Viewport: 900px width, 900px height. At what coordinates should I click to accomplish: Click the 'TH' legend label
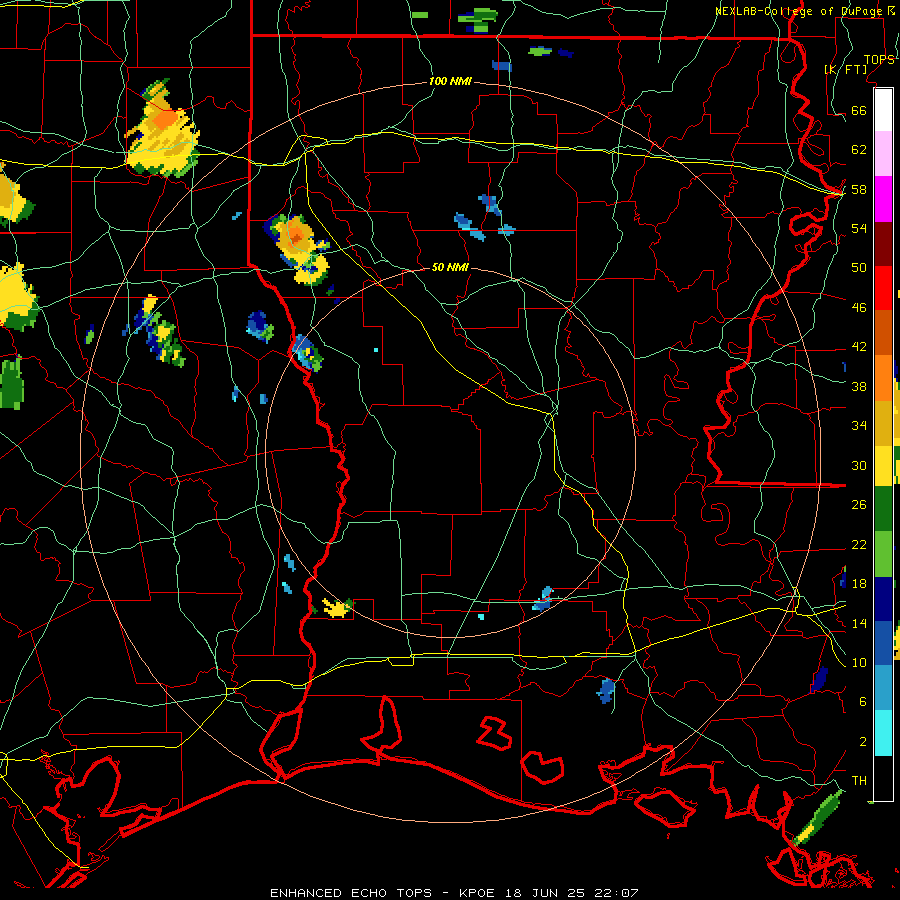[859, 781]
